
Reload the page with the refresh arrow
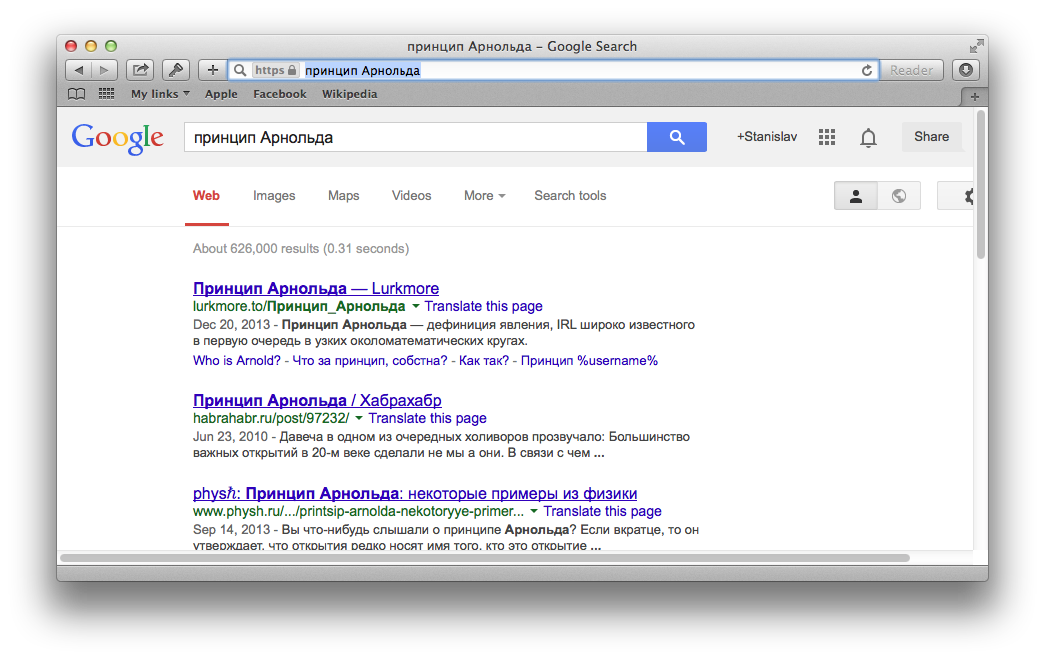[x=866, y=70]
